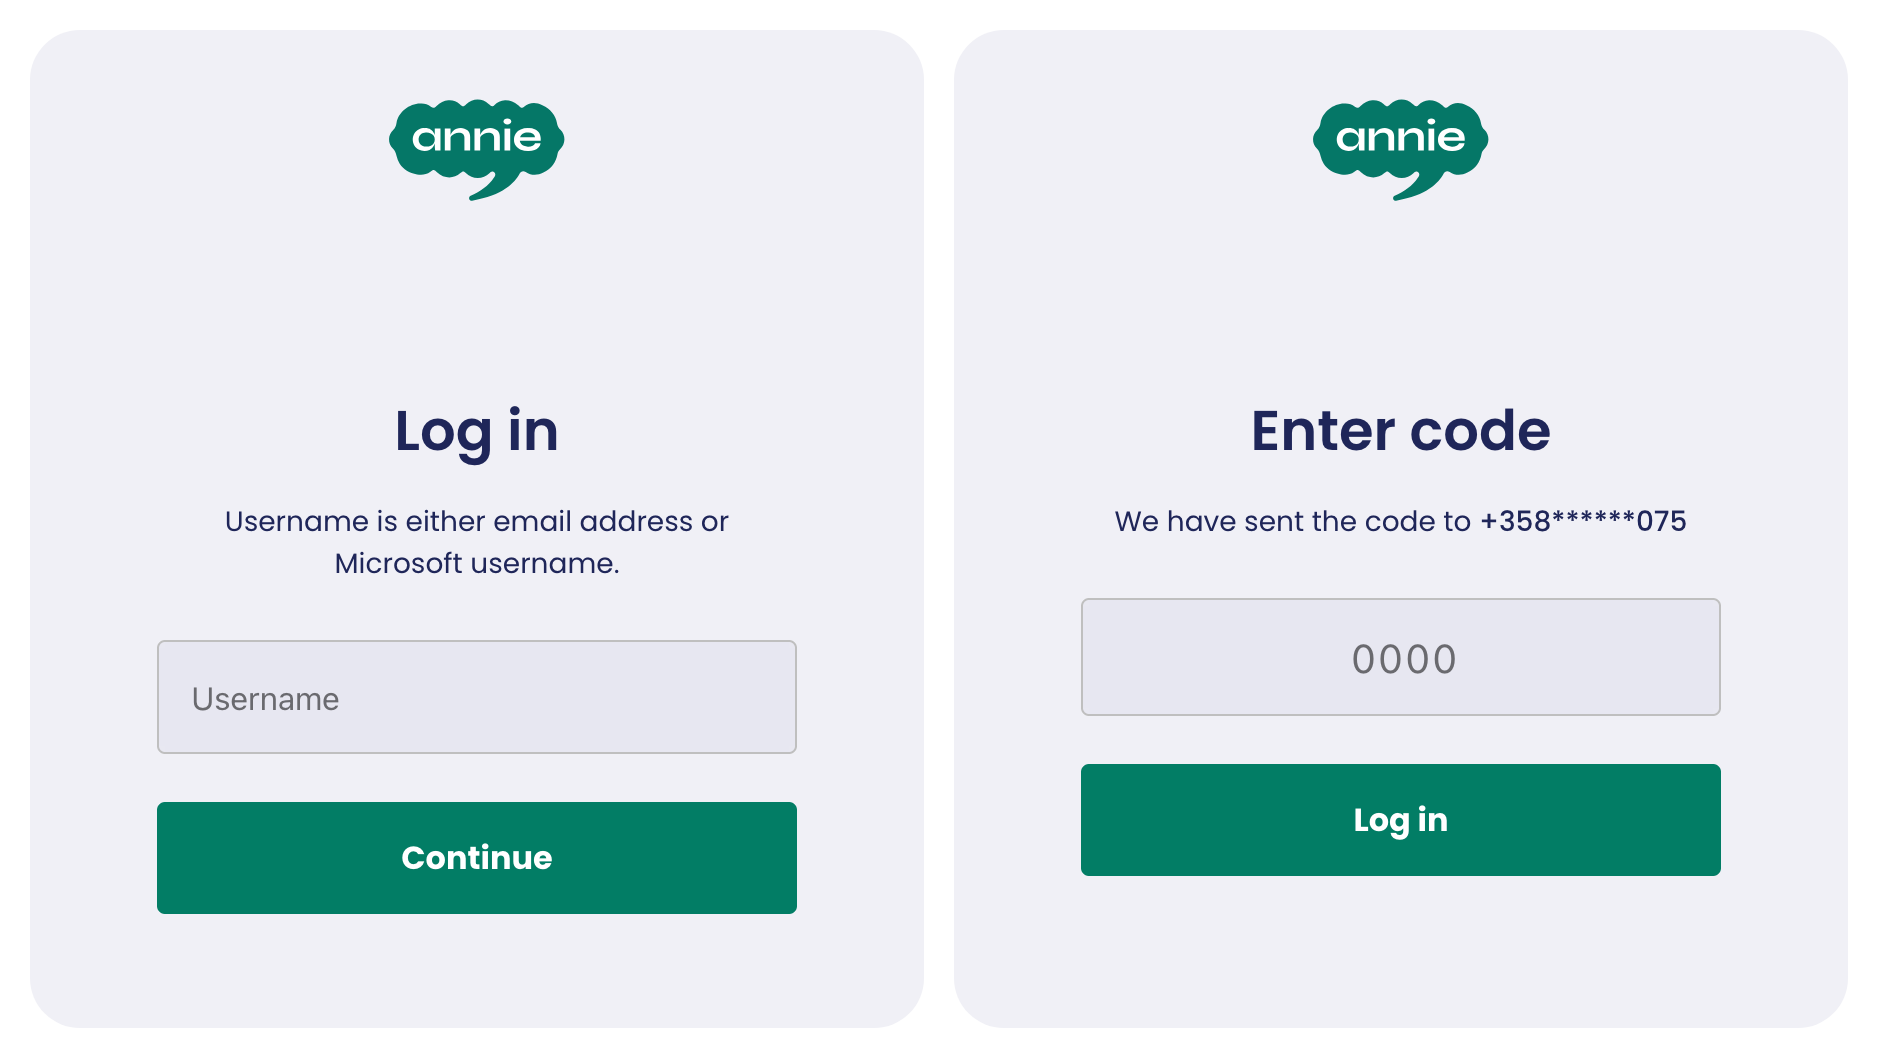1878x1058 pixels.
Task: Click the masked phone number +358******075
Action: tap(1583, 521)
